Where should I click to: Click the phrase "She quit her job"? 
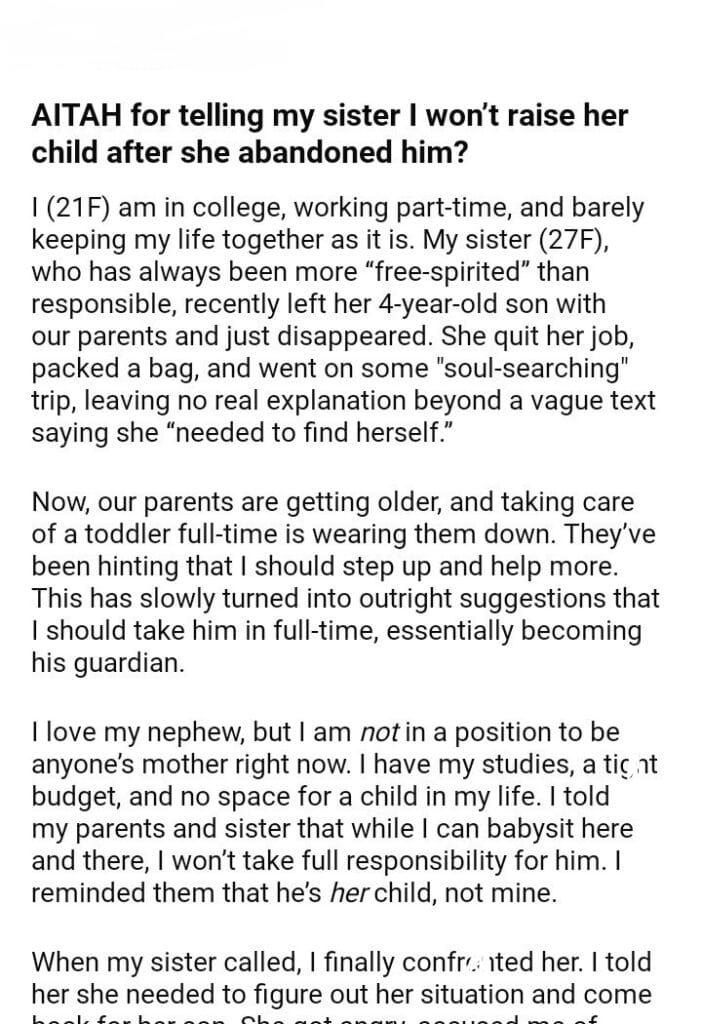point(578,335)
